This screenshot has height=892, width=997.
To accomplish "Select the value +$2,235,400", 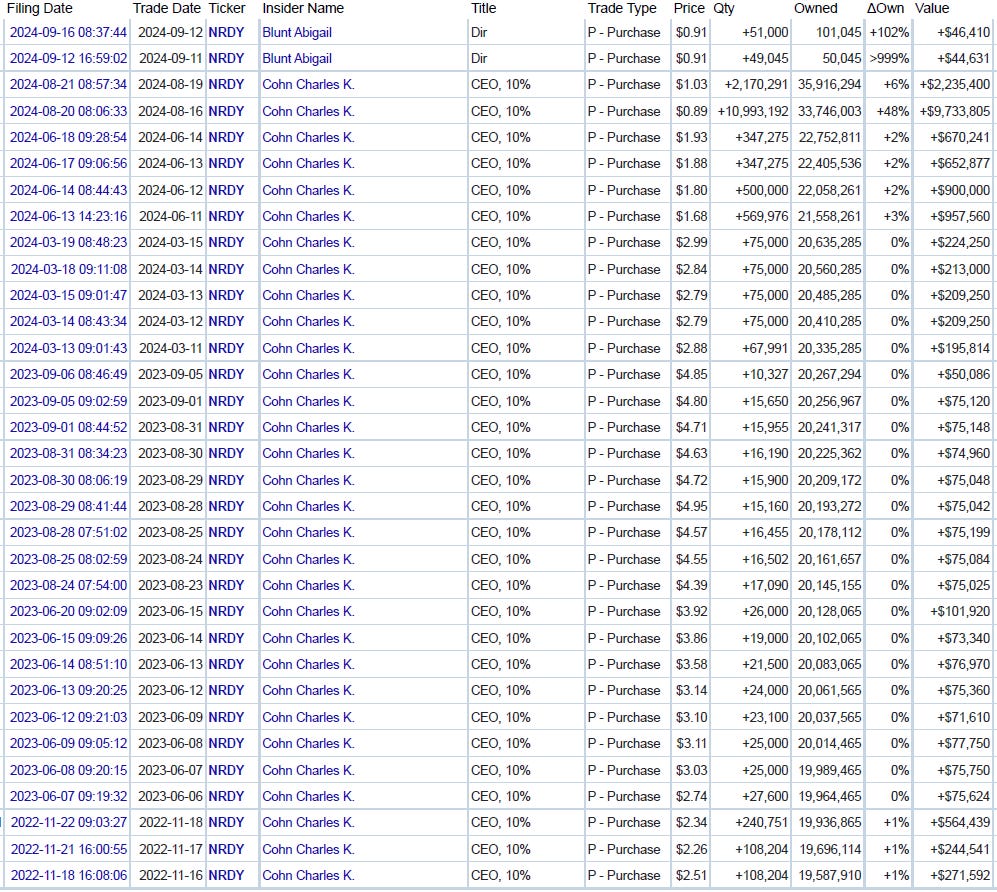I will (x=954, y=85).
